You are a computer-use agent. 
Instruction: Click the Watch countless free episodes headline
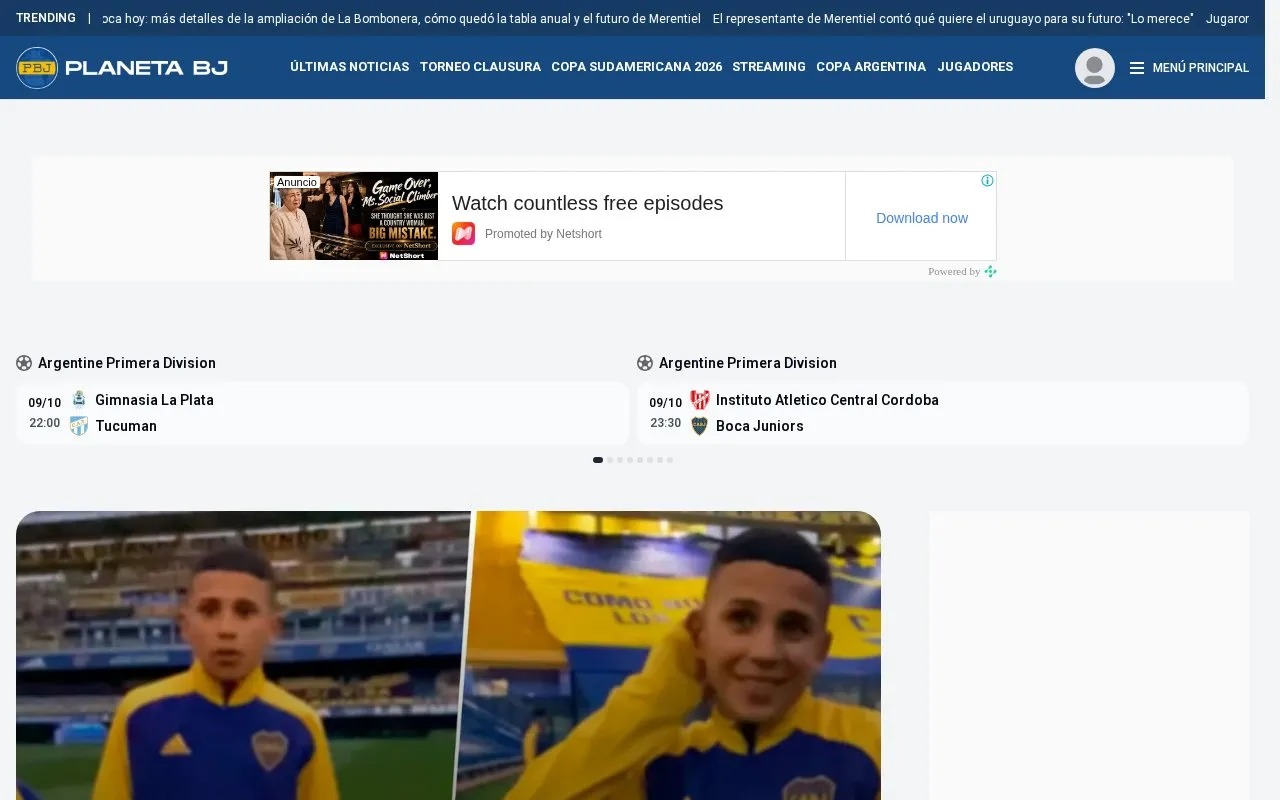588,203
